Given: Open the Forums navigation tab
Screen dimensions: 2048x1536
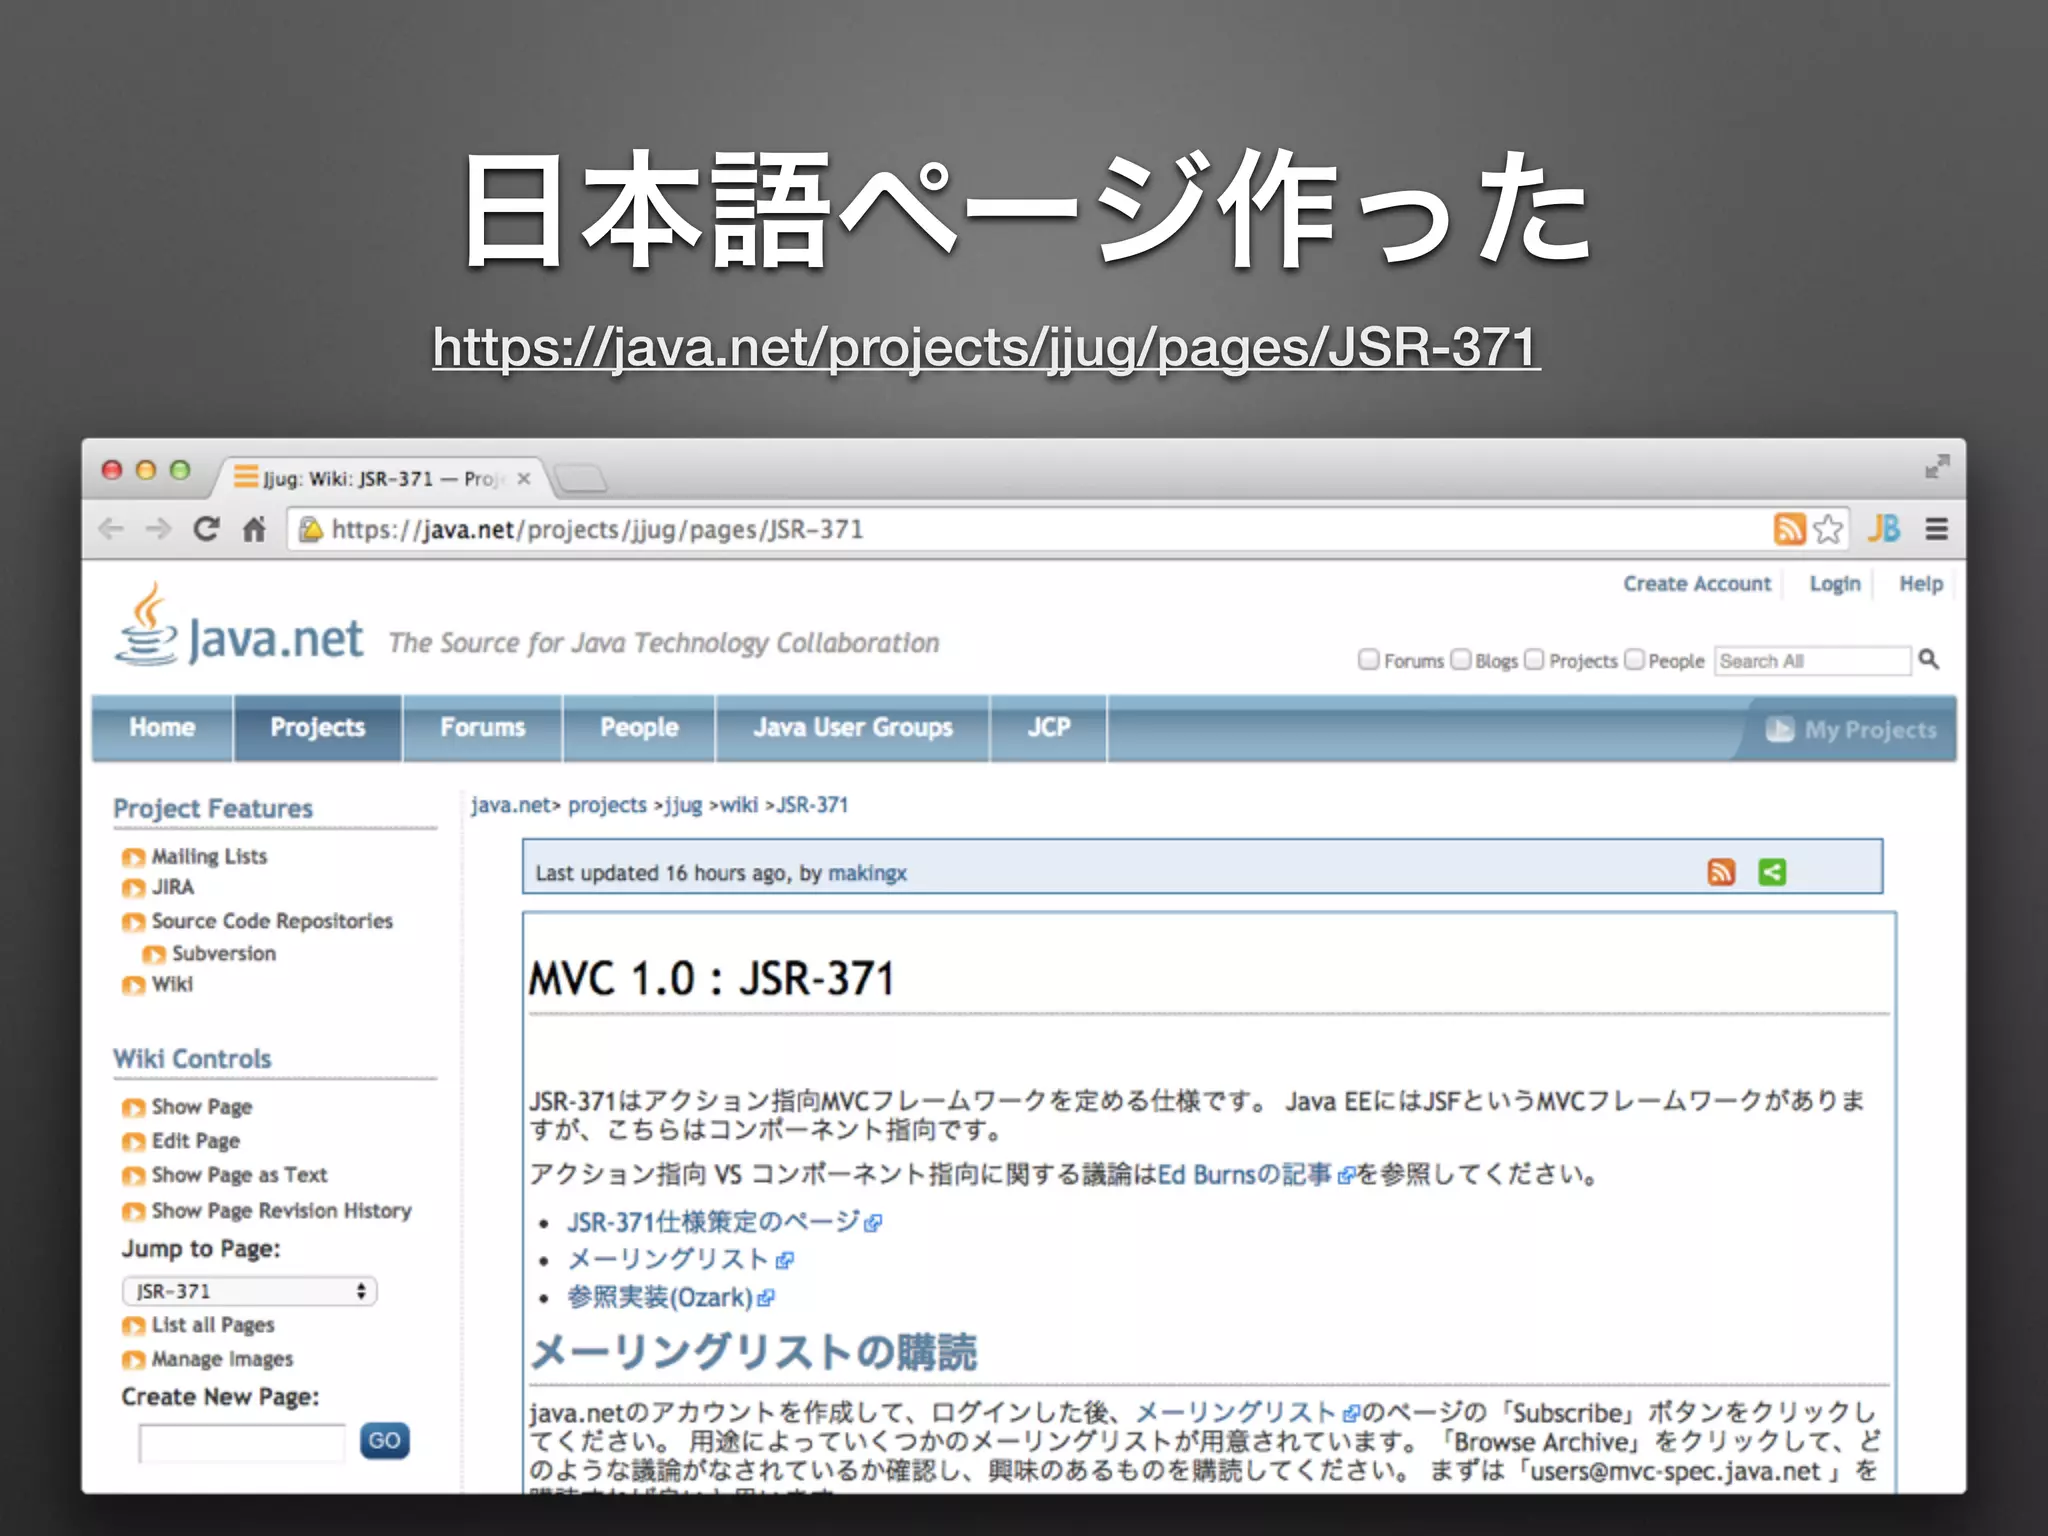Looking at the screenshot, I should 483,728.
